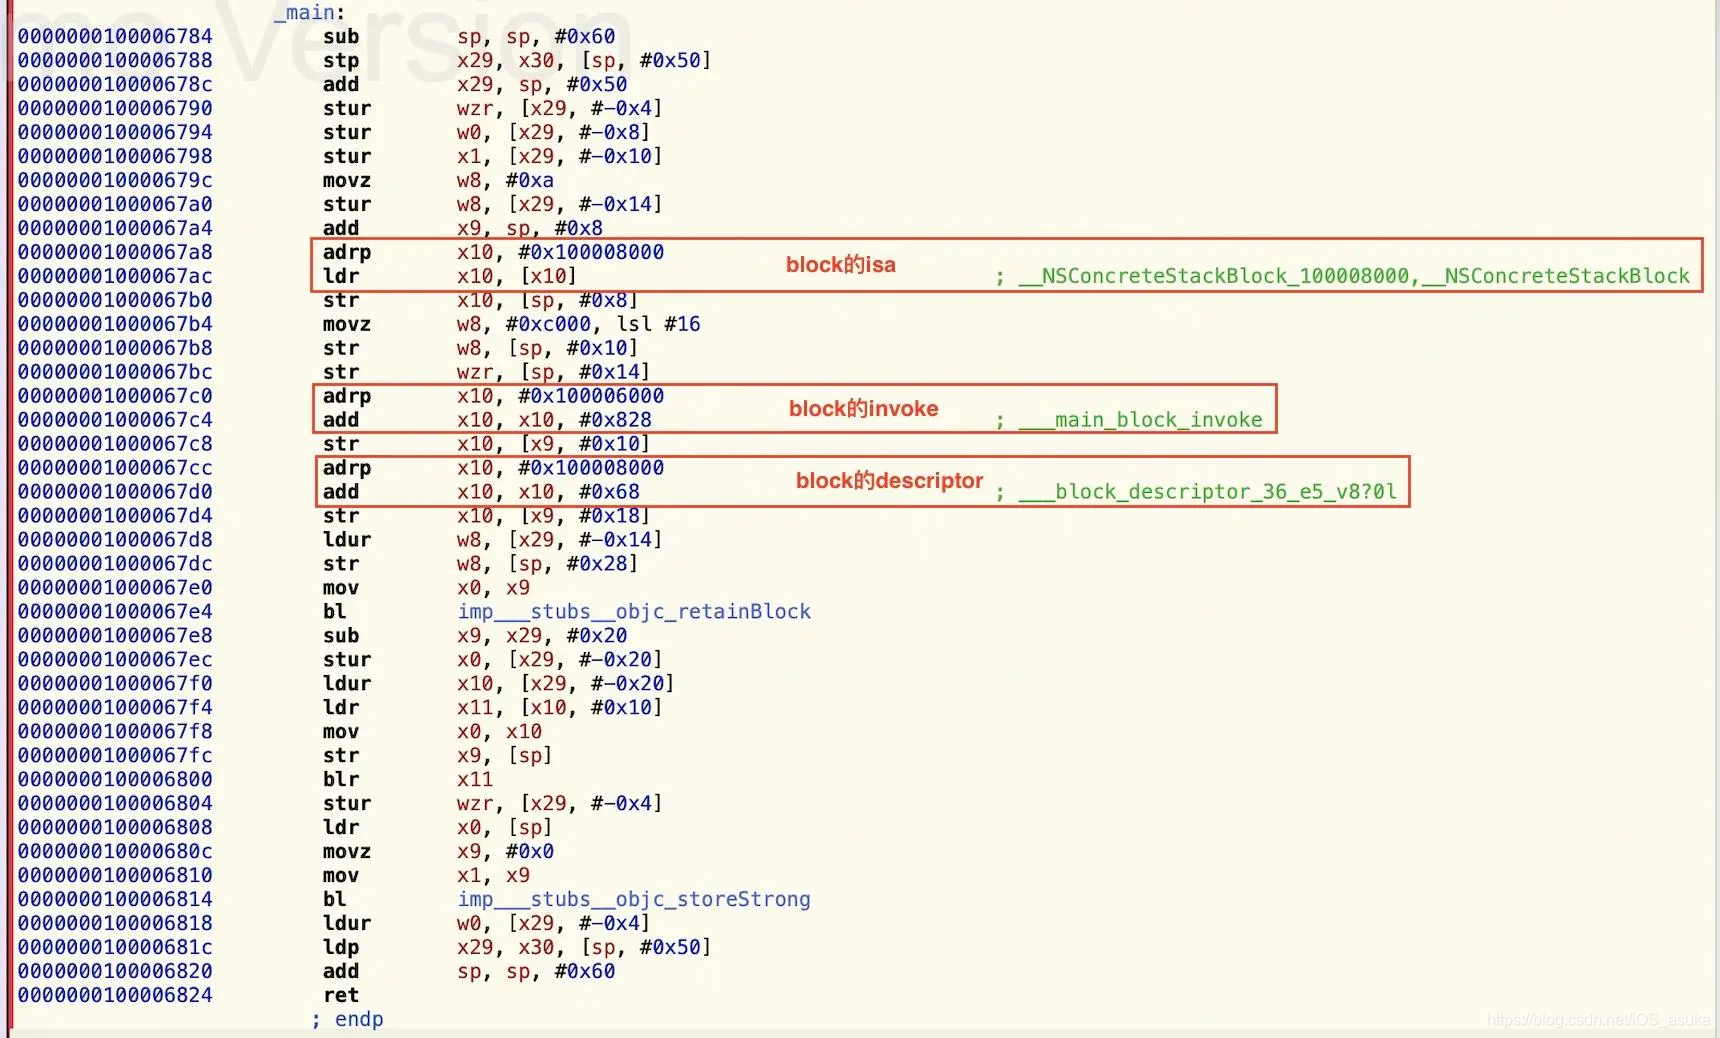Click the red block的isa annotation
Image resolution: width=1720 pixels, height=1038 pixels.
(841, 265)
